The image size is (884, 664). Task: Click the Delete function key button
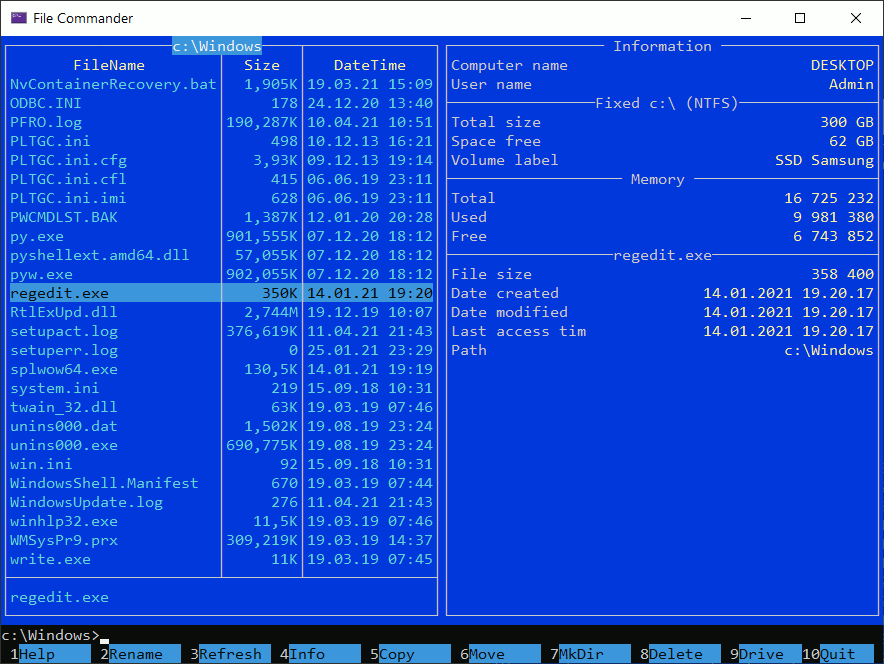point(680,654)
